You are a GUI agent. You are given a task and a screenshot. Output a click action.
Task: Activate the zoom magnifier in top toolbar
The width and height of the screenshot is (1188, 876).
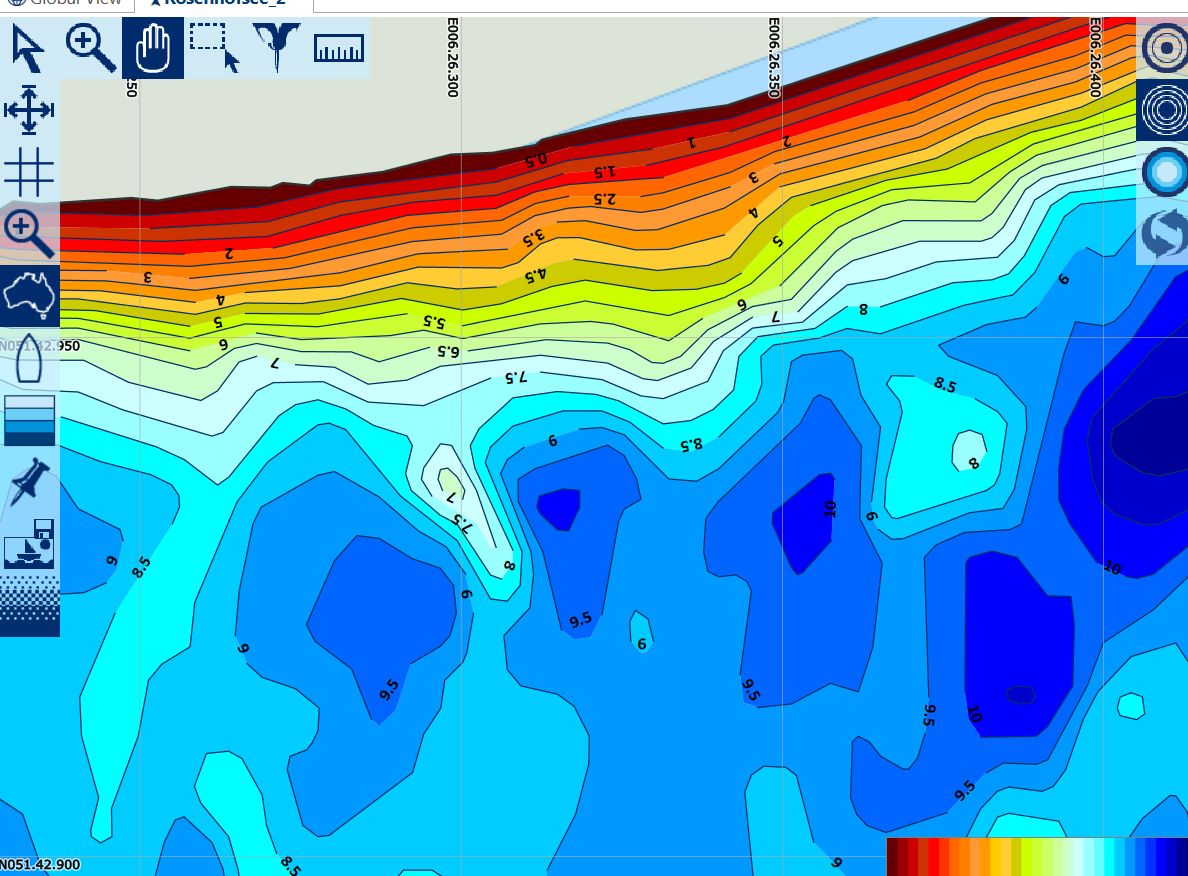point(91,49)
